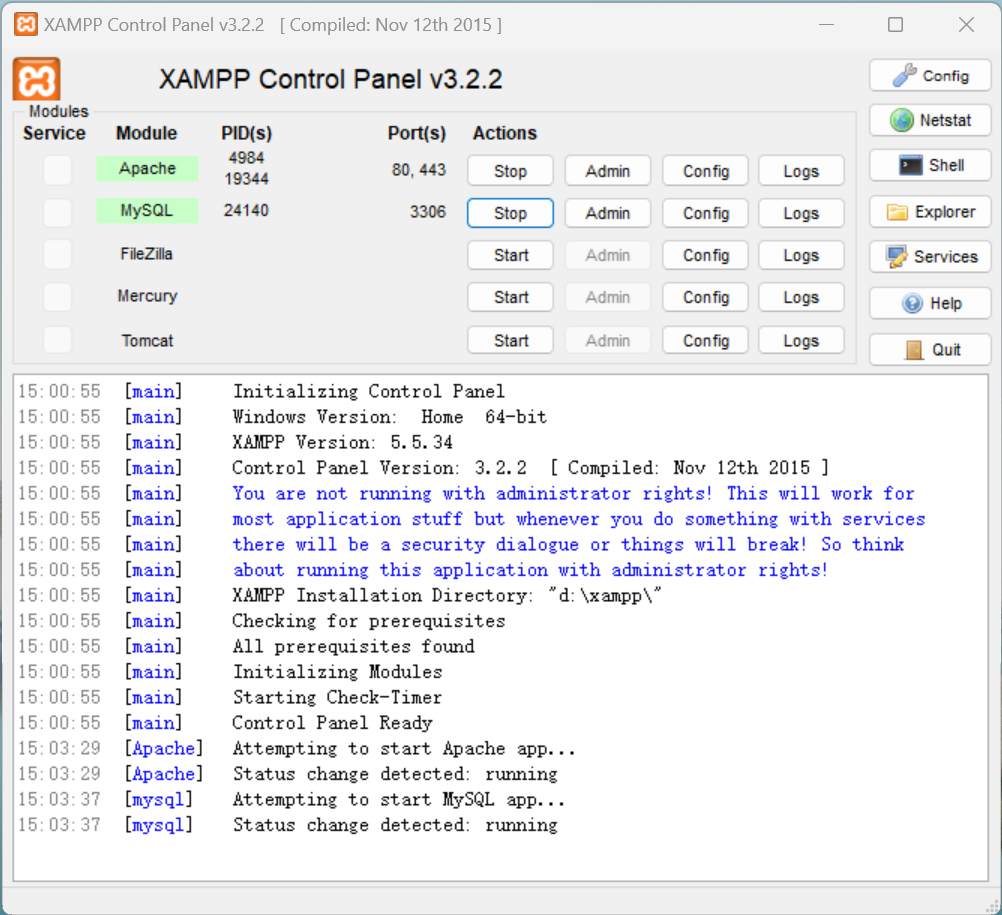Click Quit with the door icon
Viewport: 1002px width, 915px height.
point(930,350)
